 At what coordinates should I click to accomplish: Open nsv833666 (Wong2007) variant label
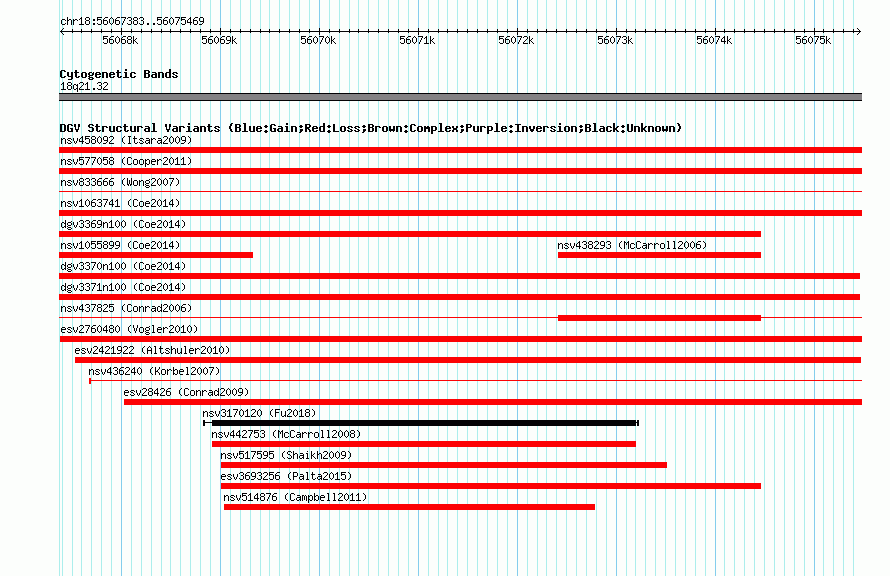(120, 182)
